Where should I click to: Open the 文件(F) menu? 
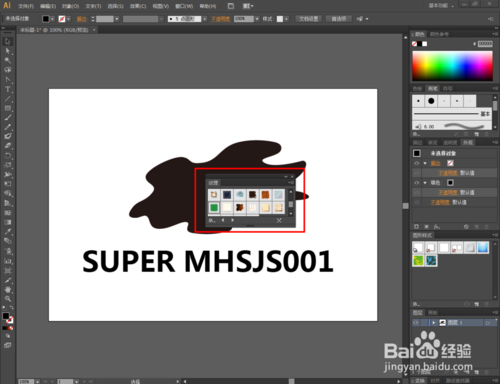(26, 6)
